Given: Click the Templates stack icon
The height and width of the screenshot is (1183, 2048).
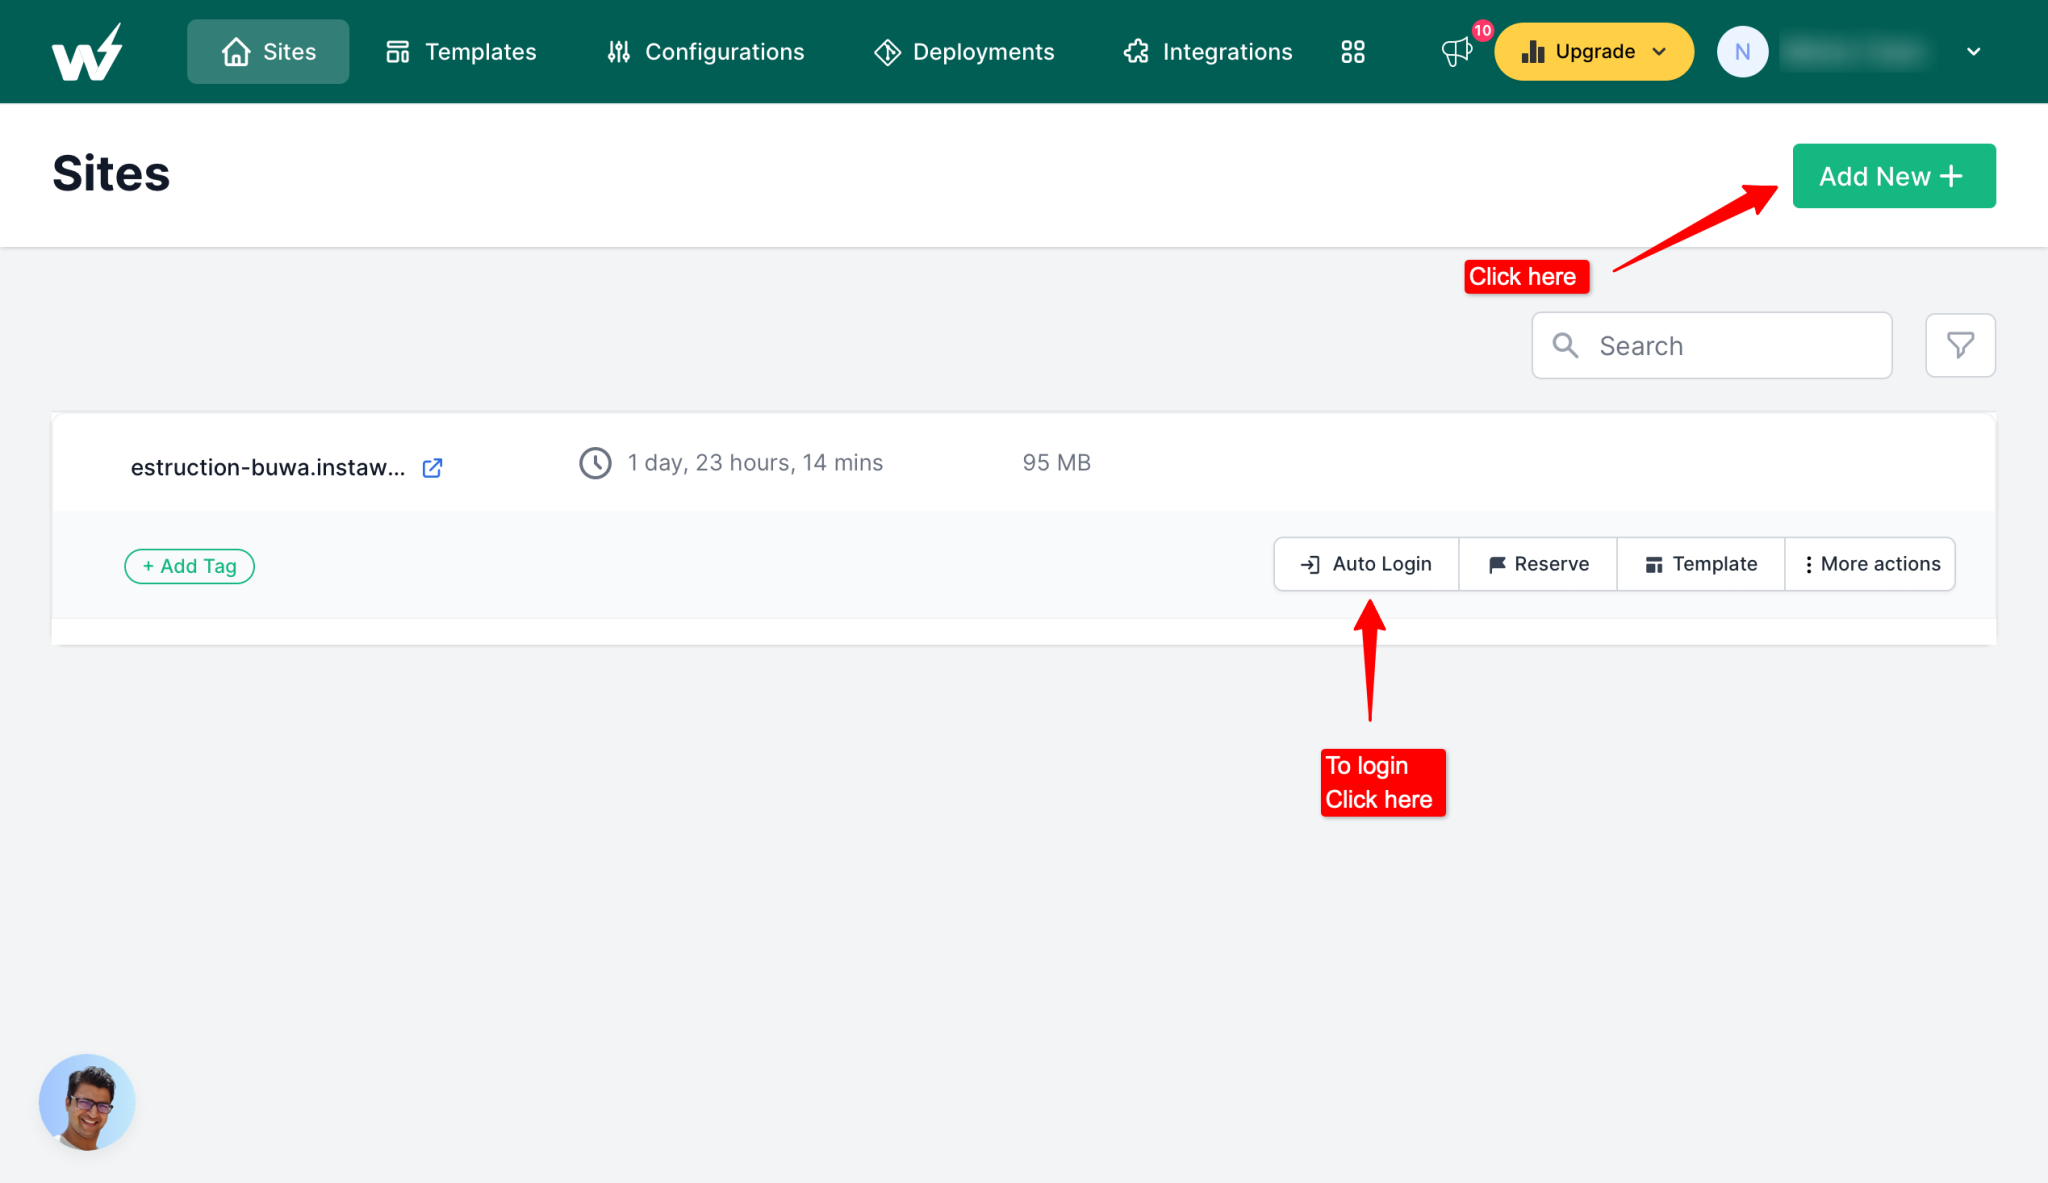Looking at the screenshot, I should [397, 50].
